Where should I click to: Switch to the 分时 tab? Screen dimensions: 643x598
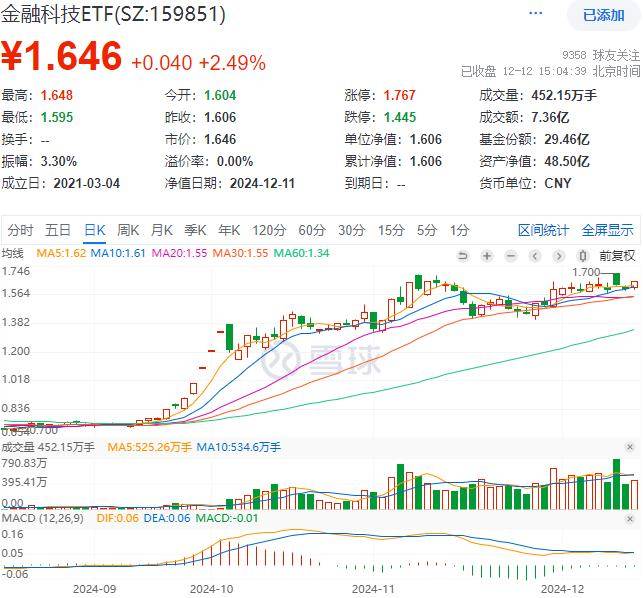20,230
